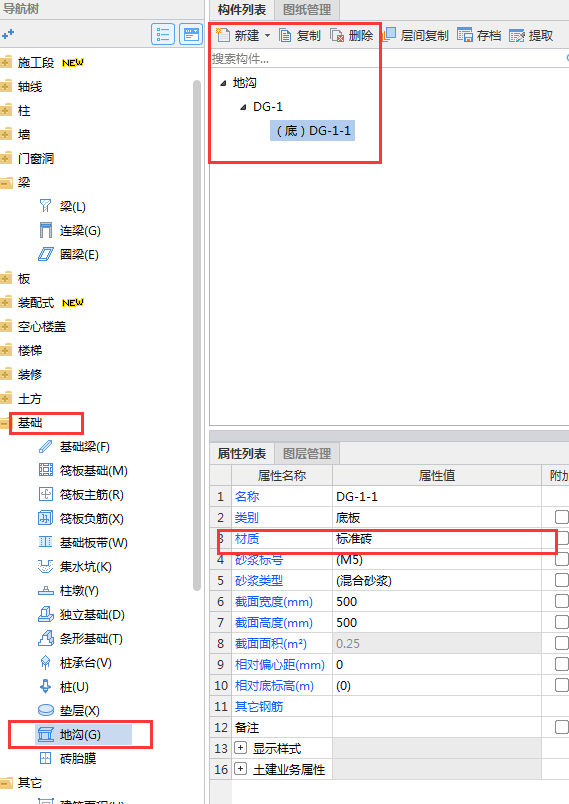569x804 pixels.
Task: Tick the checkbox in the 截面高度(mm) row
Action: tap(562, 622)
